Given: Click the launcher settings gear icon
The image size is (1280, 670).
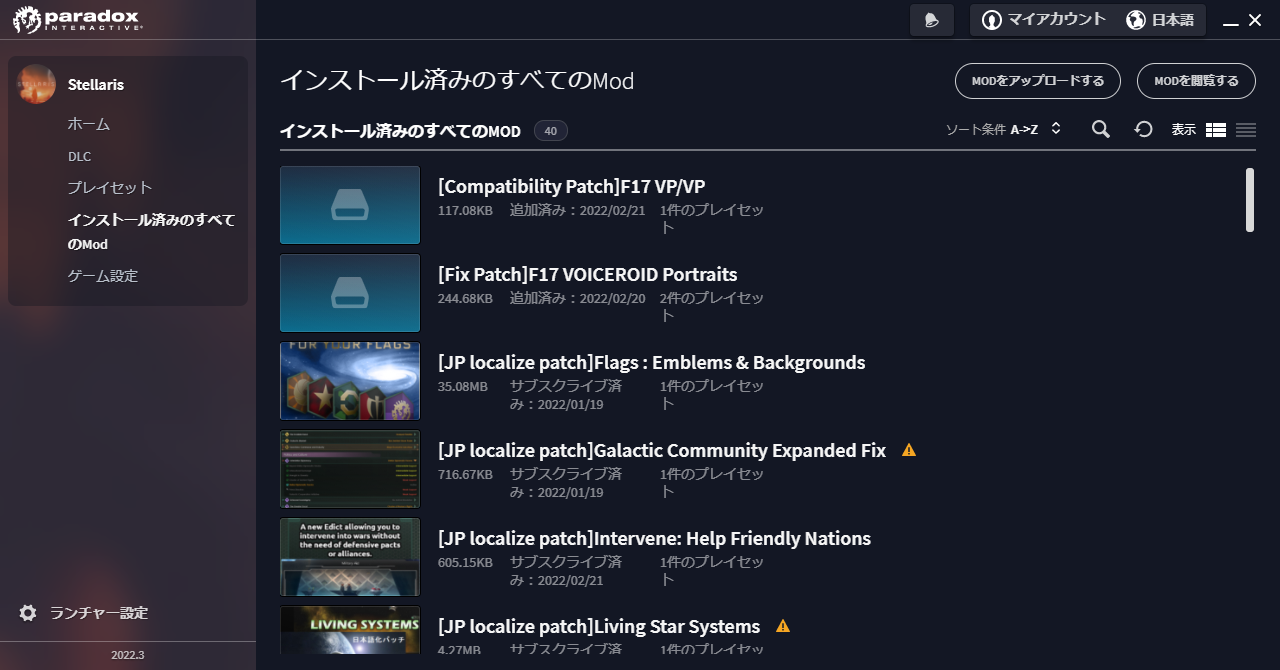Looking at the screenshot, I should [x=28, y=613].
